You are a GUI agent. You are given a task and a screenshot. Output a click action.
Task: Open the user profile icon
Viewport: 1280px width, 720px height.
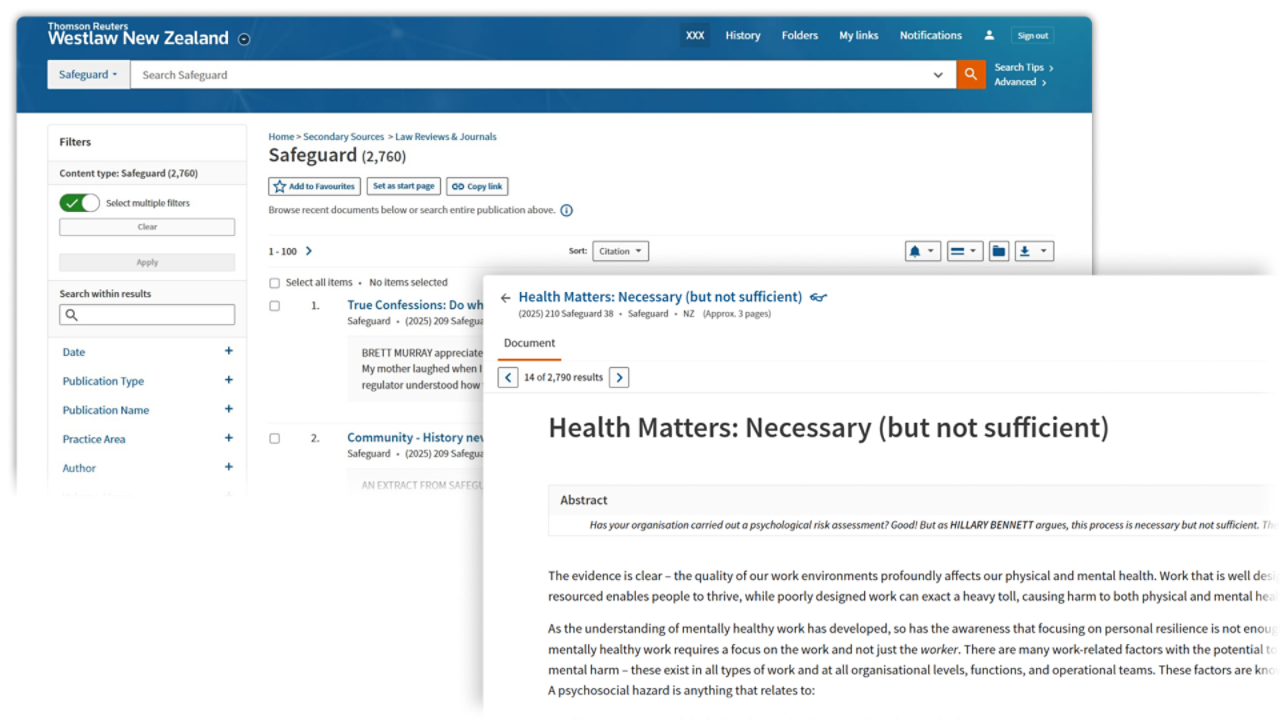[x=989, y=35]
